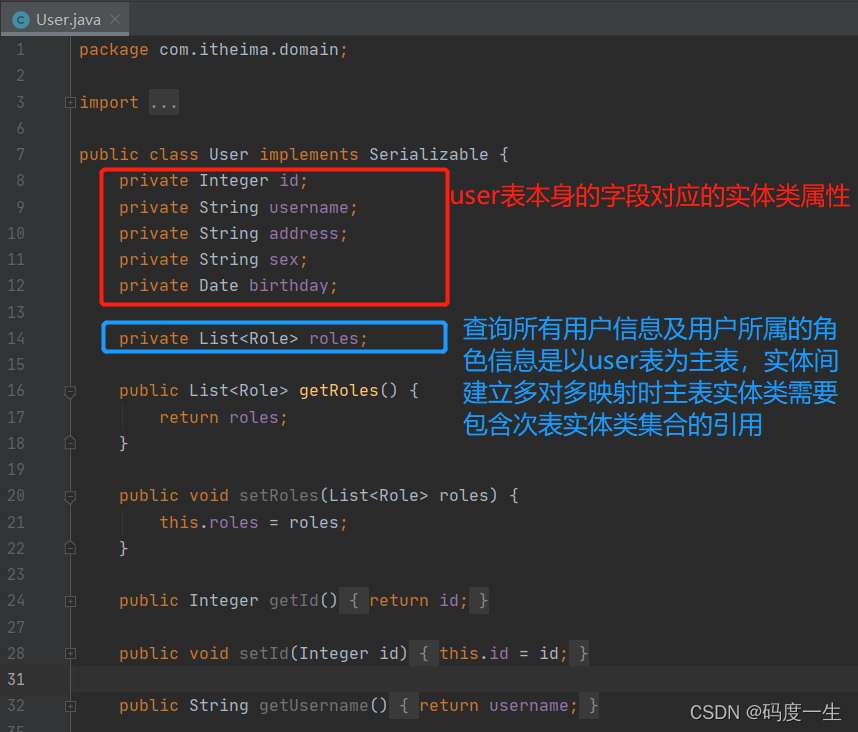Click 'List<Role>' type on line 14

[248, 338]
